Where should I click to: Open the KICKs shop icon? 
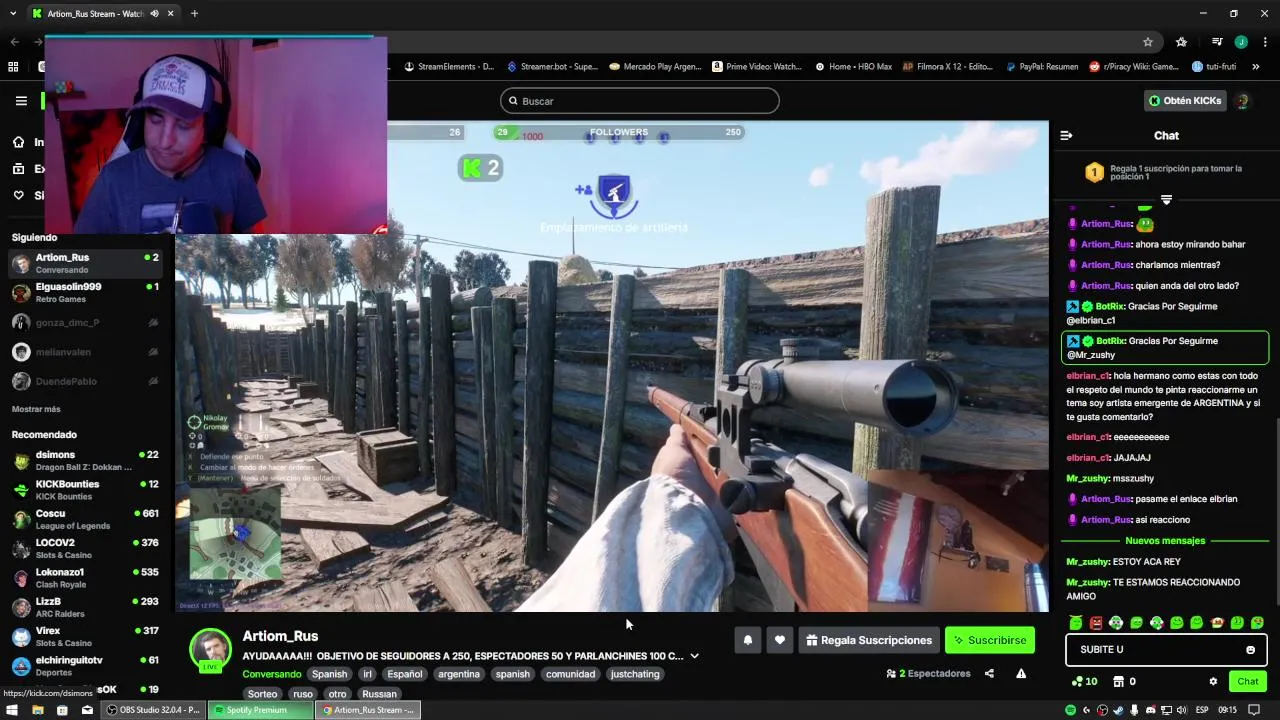pos(1119,682)
